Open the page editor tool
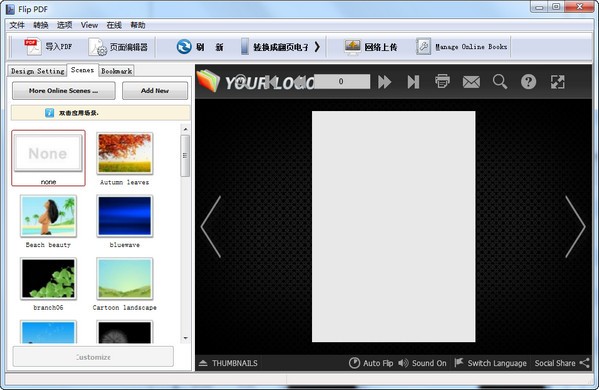Image resolution: width=599 pixels, height=390 pixels. pos(118,47)
